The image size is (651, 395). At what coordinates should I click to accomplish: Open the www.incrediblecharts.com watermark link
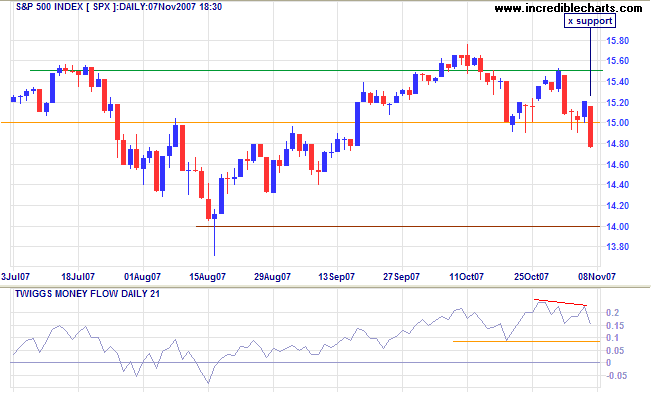pyautogui.click(x=568, y=7)
